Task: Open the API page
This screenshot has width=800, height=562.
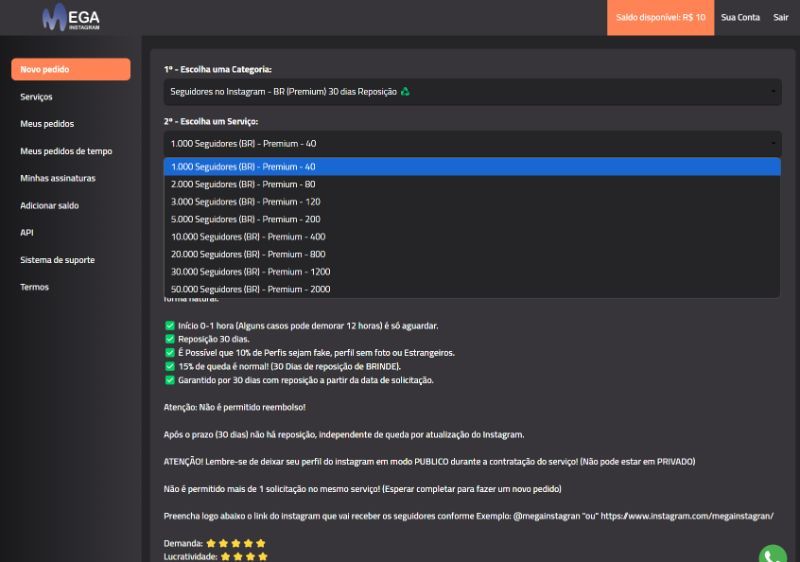Action: tap(27, 233)
